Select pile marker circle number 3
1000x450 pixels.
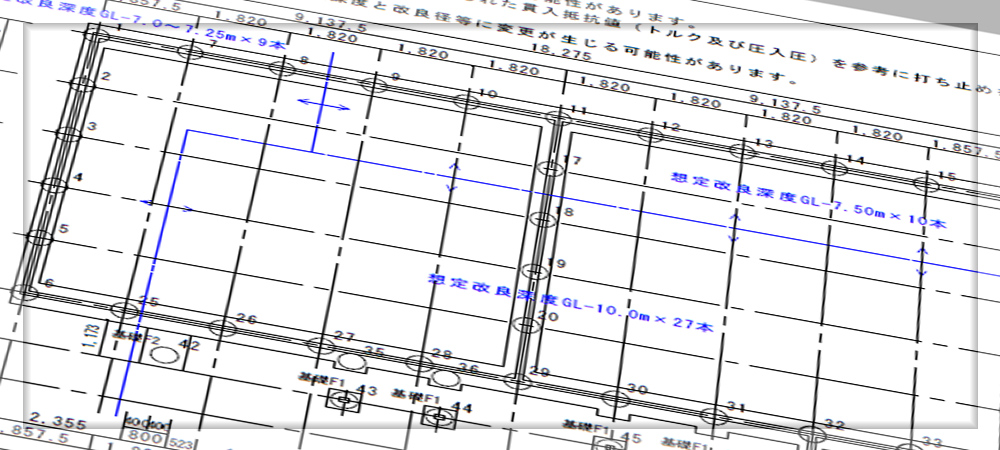point(68,134)
